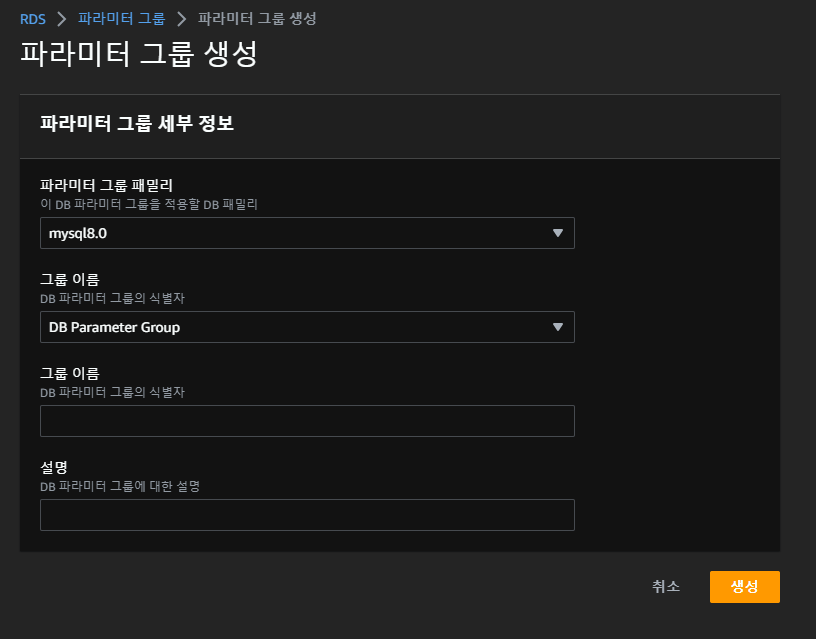Open the DB Parameter Group dropdown

click(x=307, y=327)
